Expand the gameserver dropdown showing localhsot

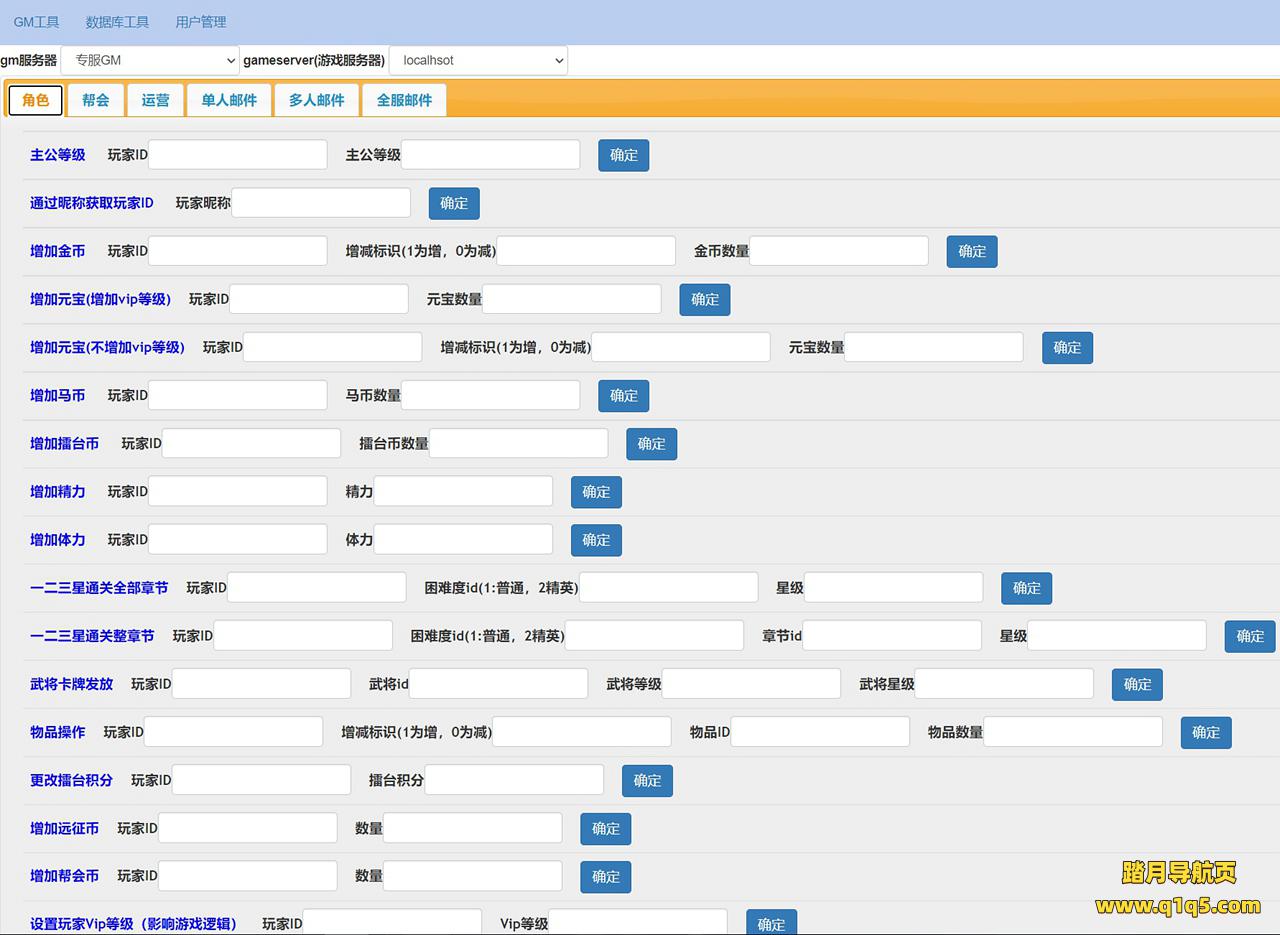tap(478, 61)
